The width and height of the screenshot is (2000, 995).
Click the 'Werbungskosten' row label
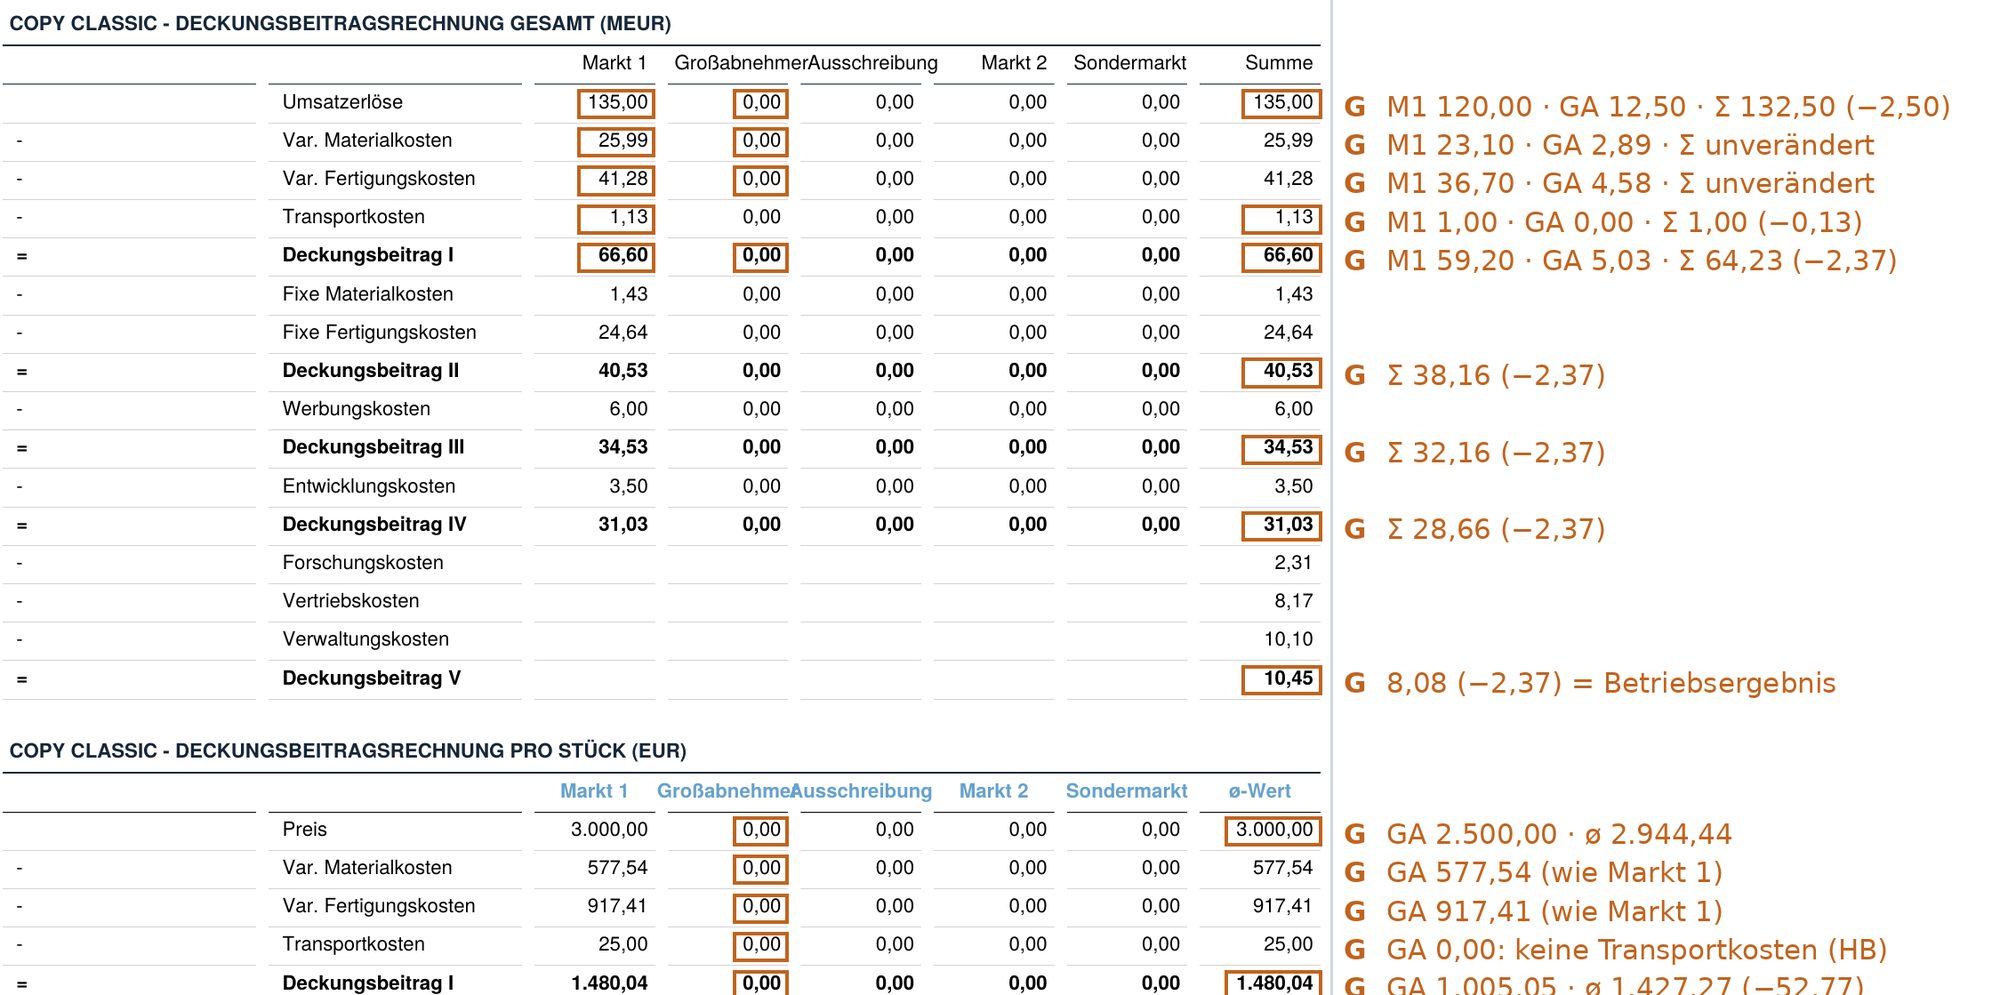(356, 409)
